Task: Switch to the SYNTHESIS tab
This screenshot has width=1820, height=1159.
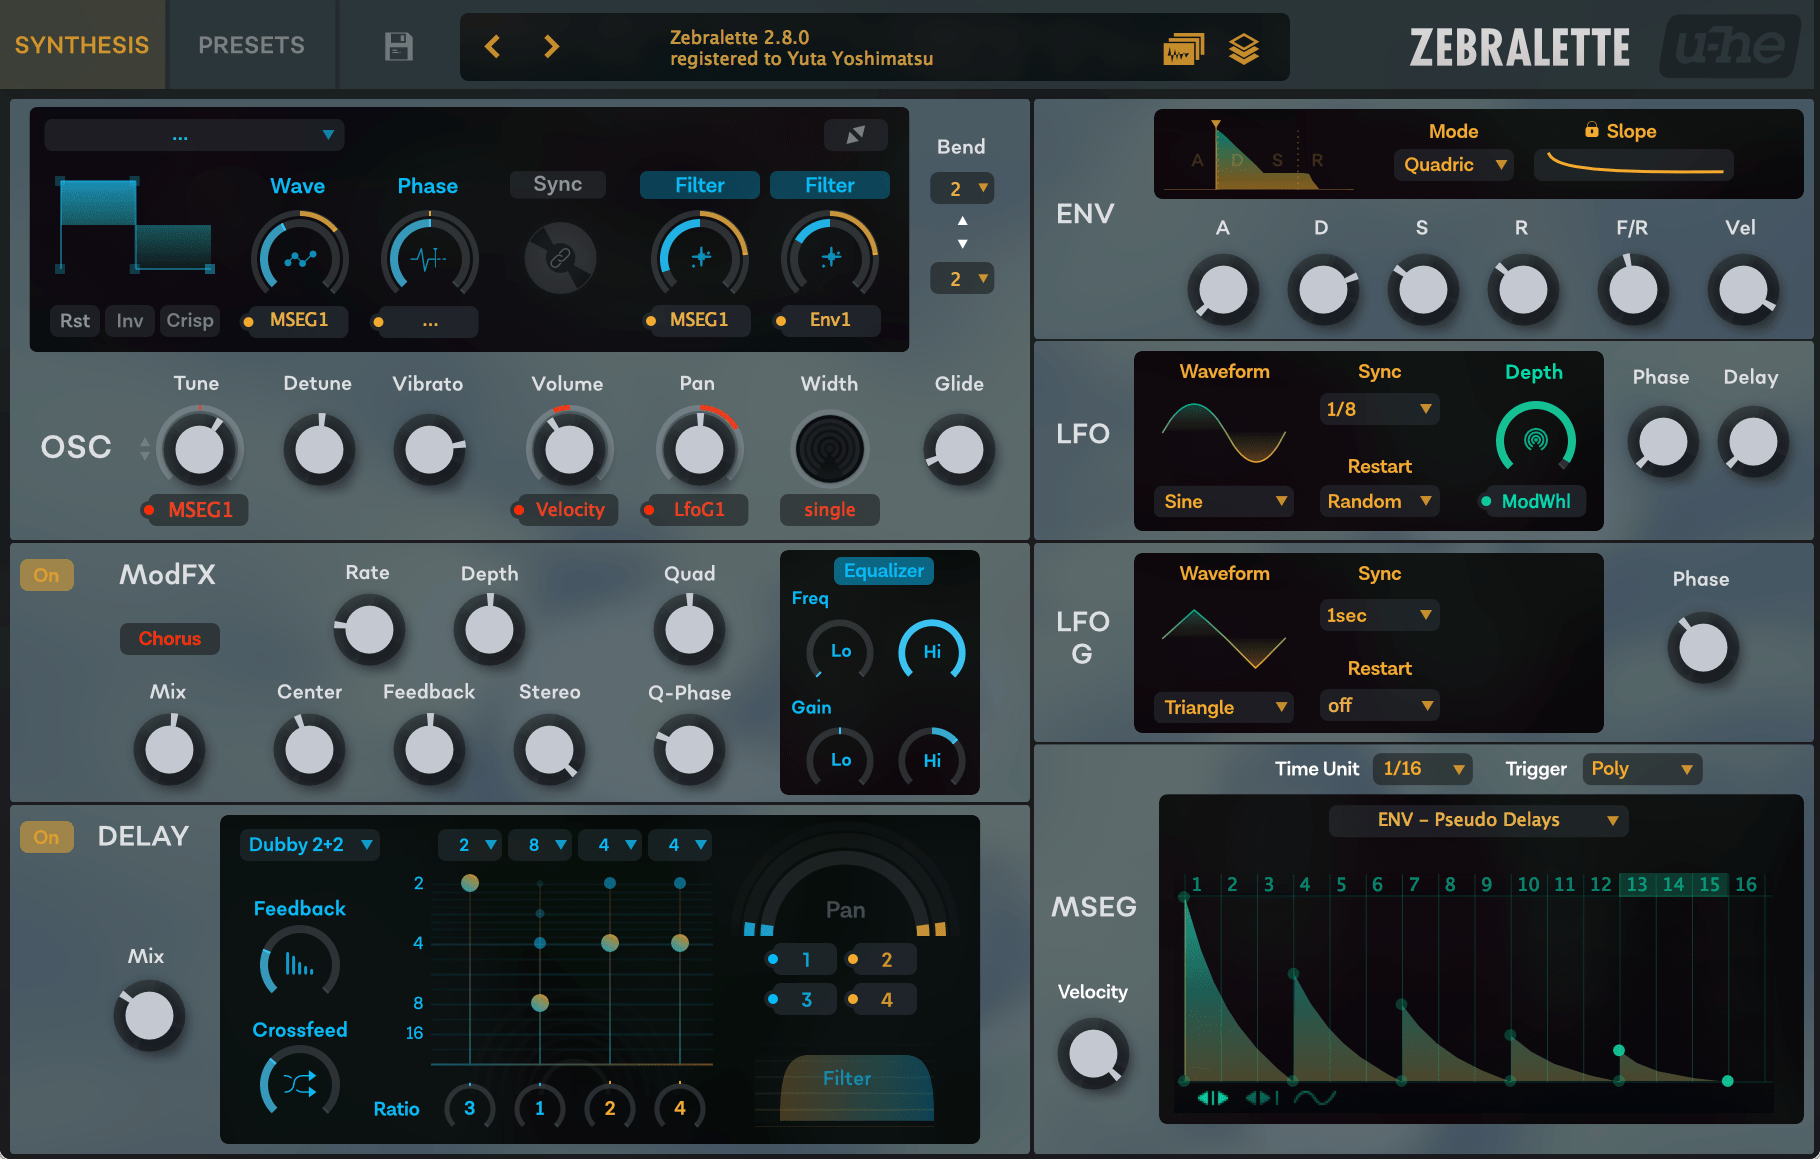Action: 82,45
